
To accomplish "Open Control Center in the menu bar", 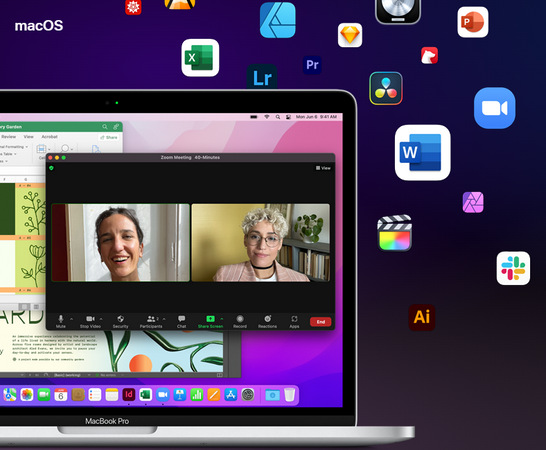I will pos(288,117).
